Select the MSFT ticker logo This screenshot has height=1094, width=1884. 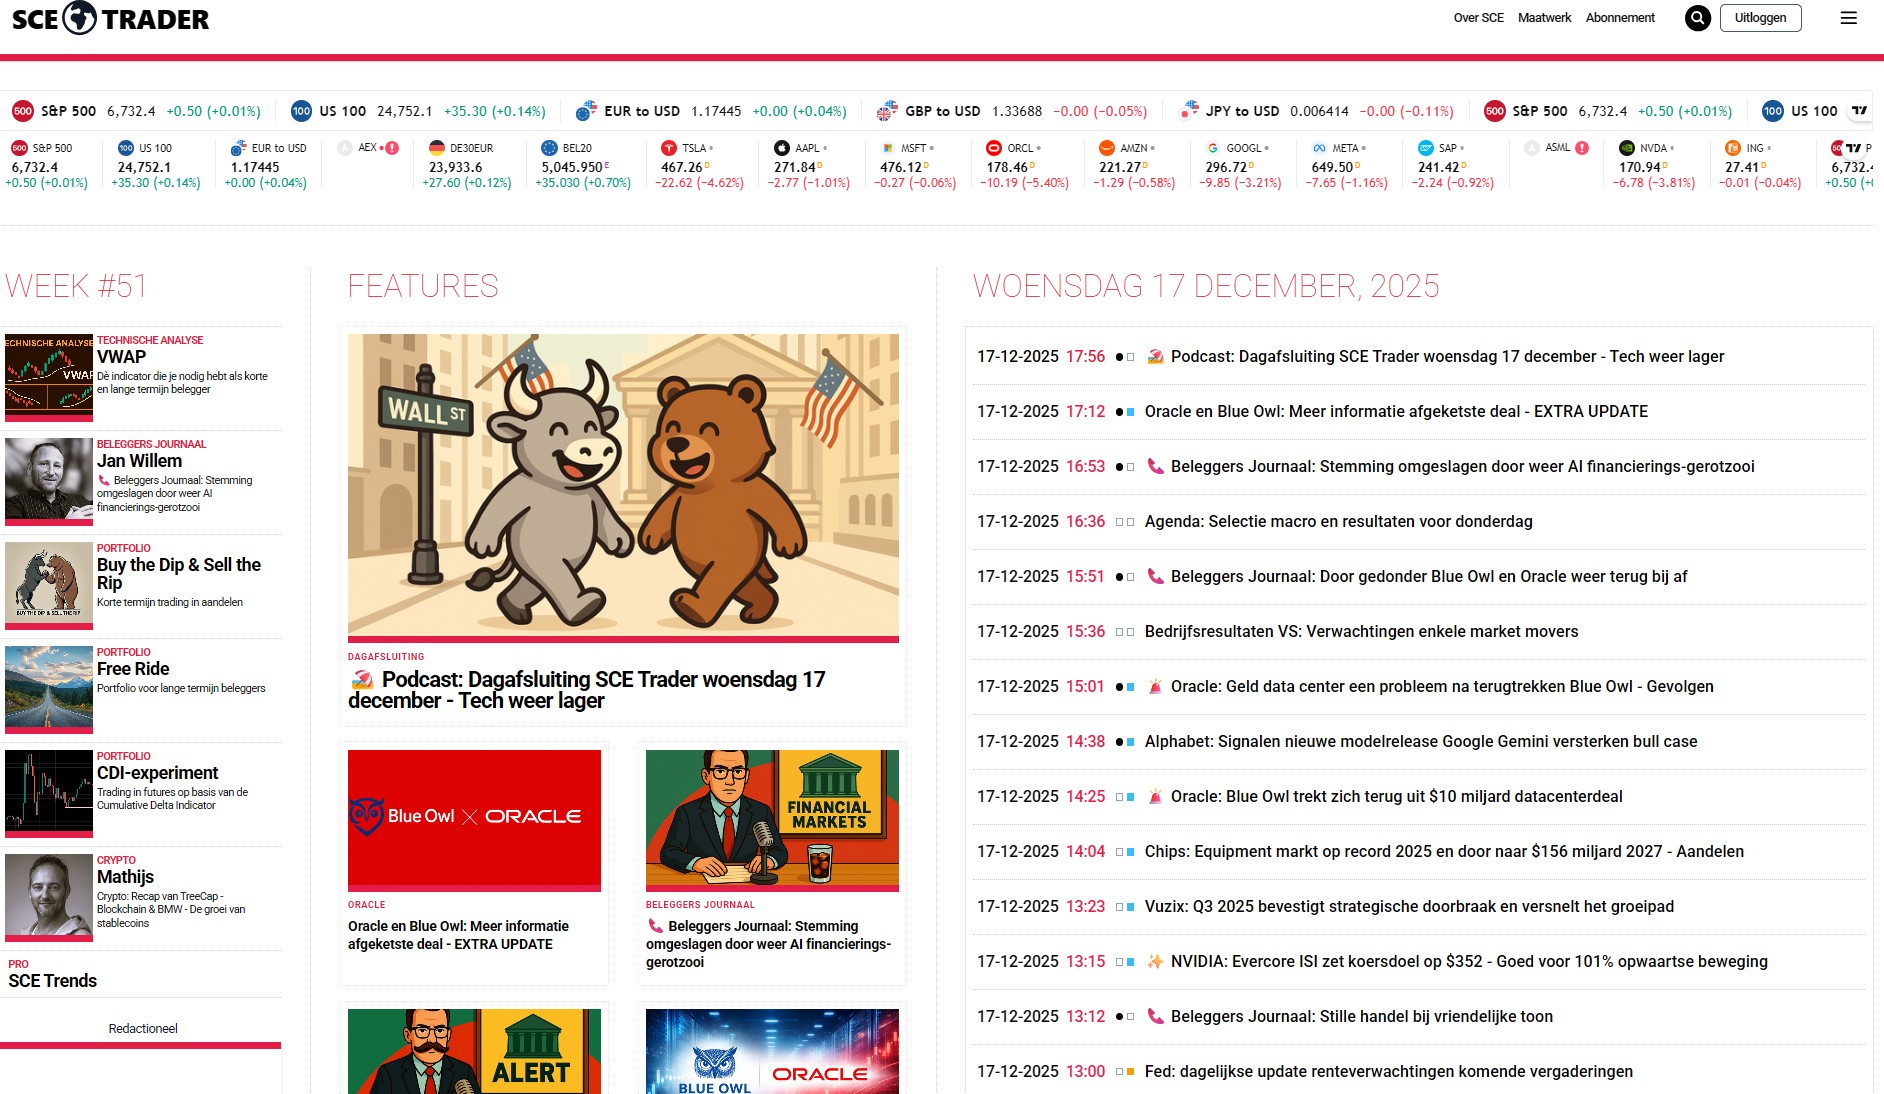[887, 148]
